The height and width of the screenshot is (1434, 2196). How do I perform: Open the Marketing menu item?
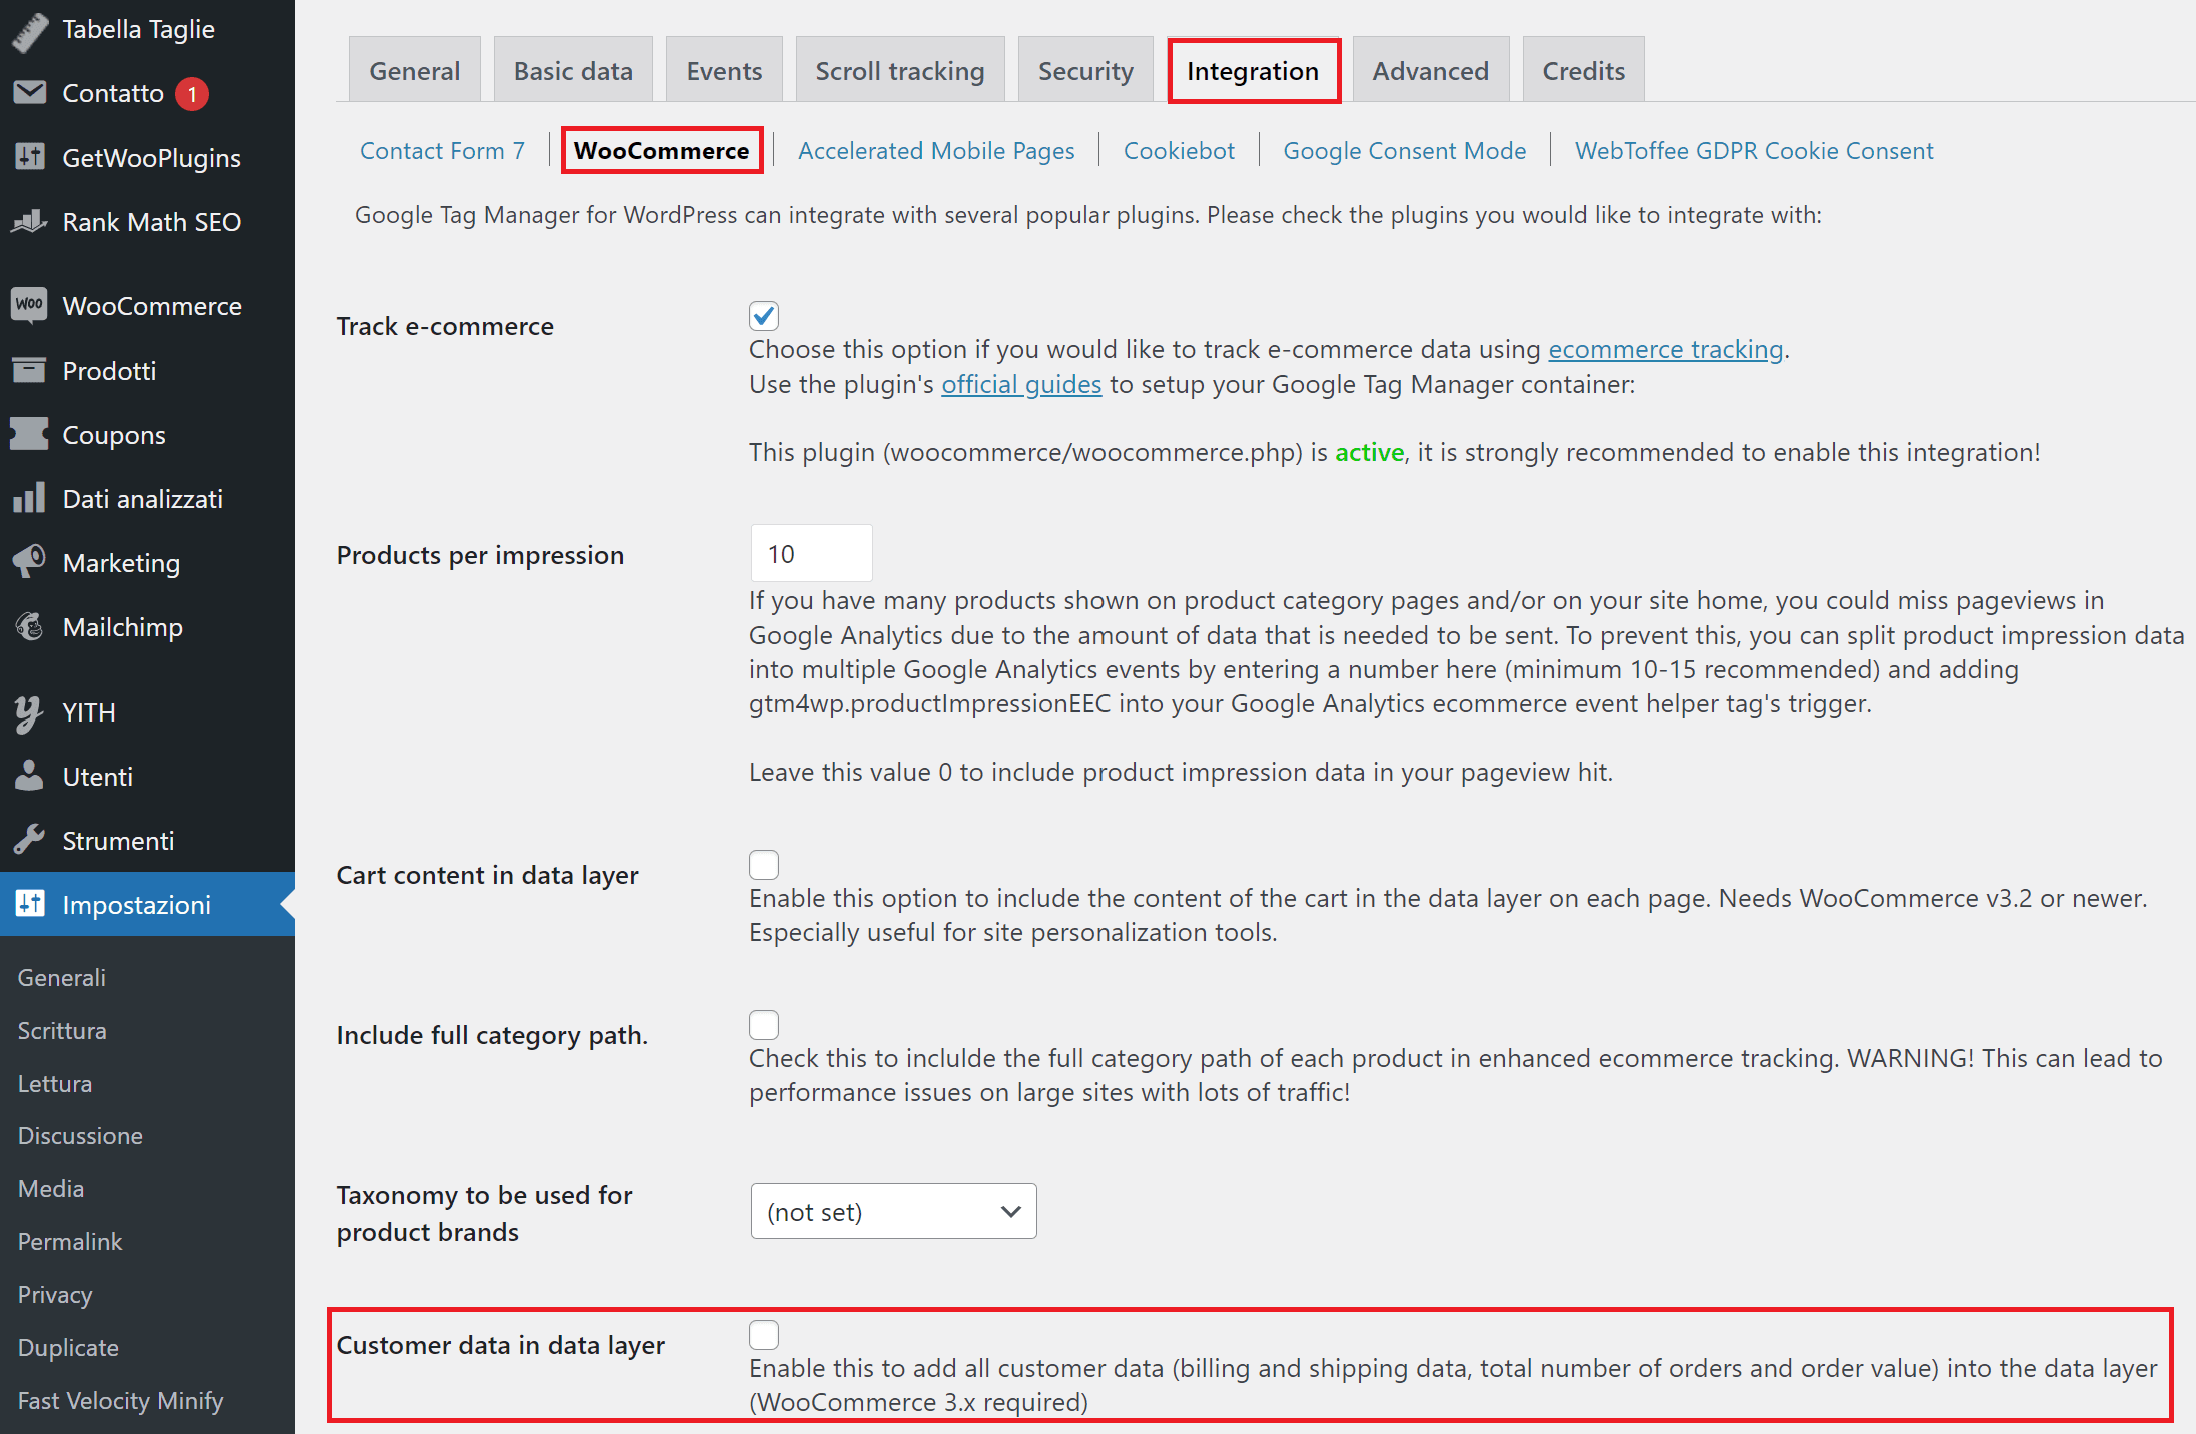point(148,562)
